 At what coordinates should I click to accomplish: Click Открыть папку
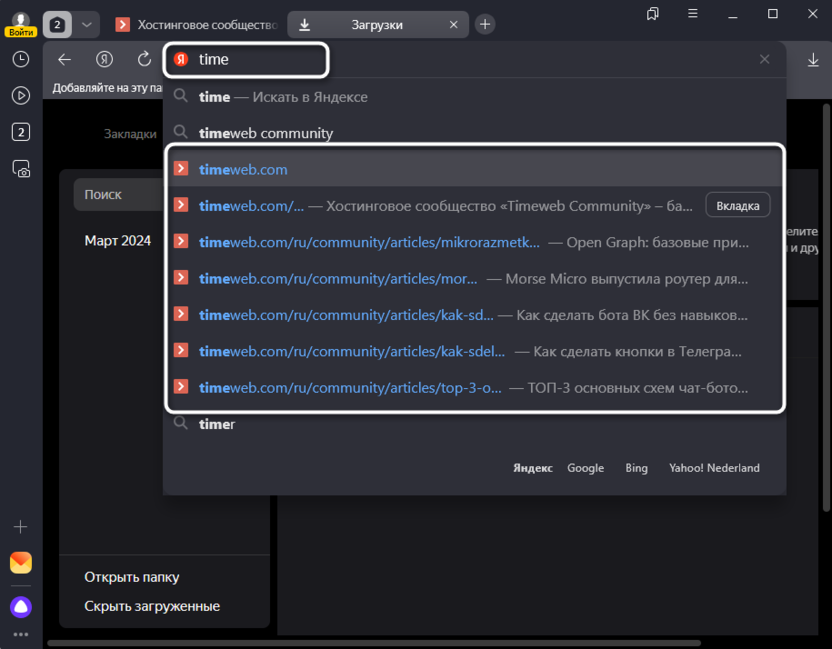[132, 577]
